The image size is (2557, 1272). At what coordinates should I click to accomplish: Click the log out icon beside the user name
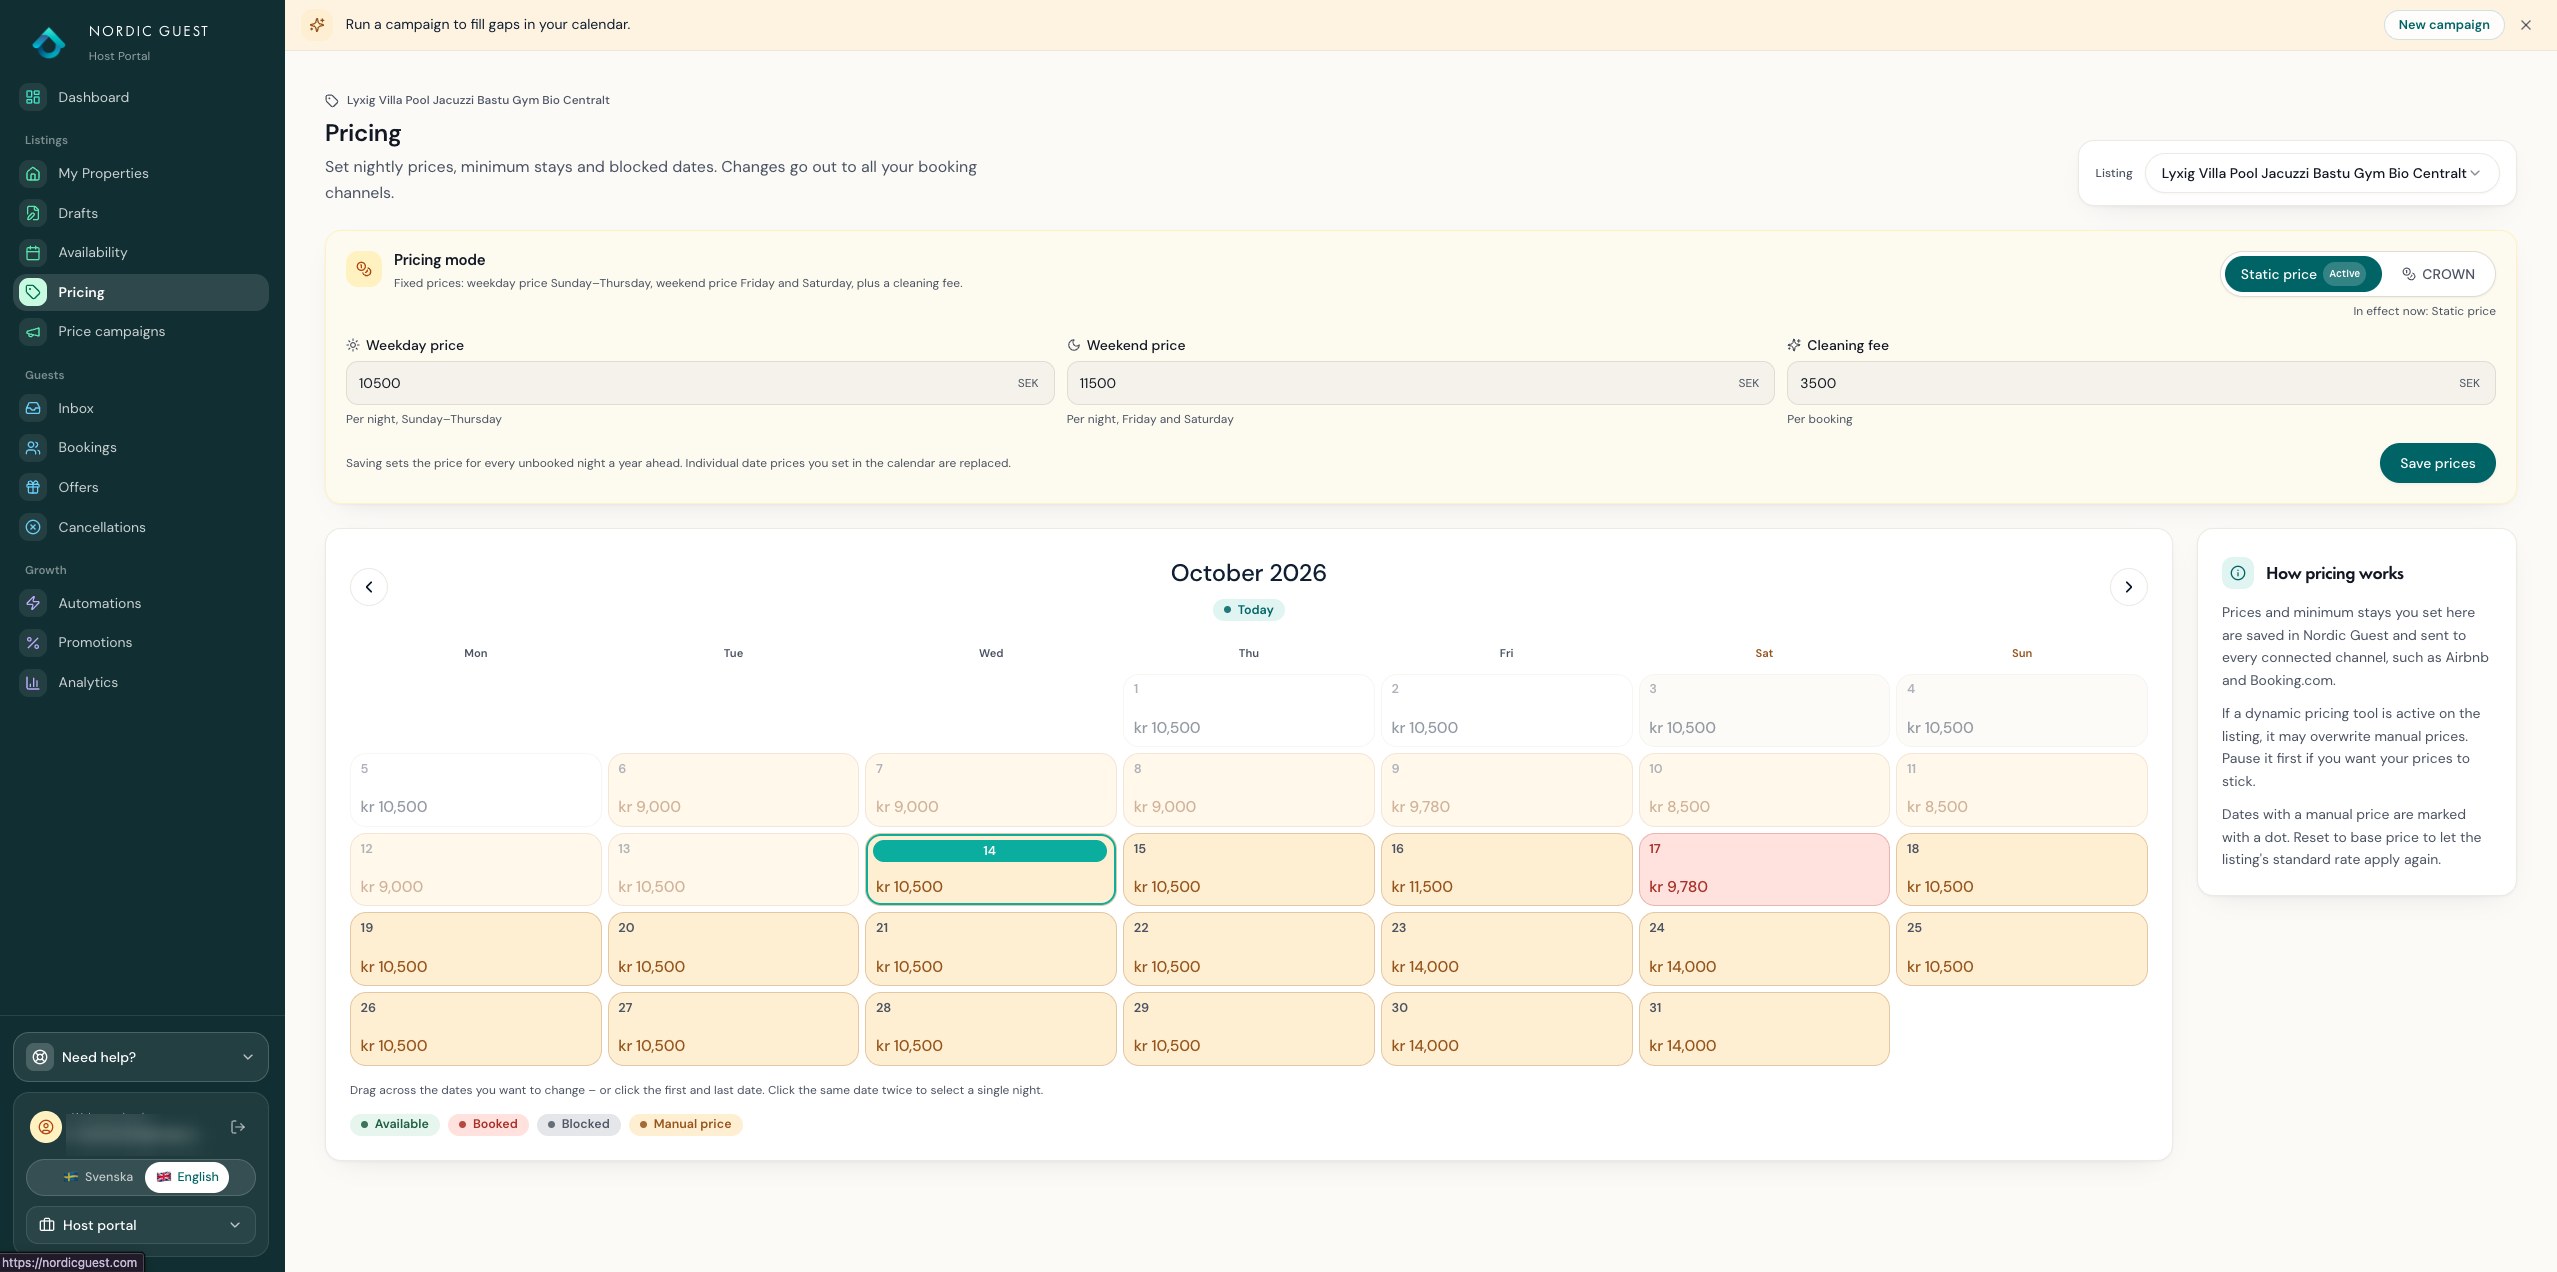click(x=238, y=1127)
